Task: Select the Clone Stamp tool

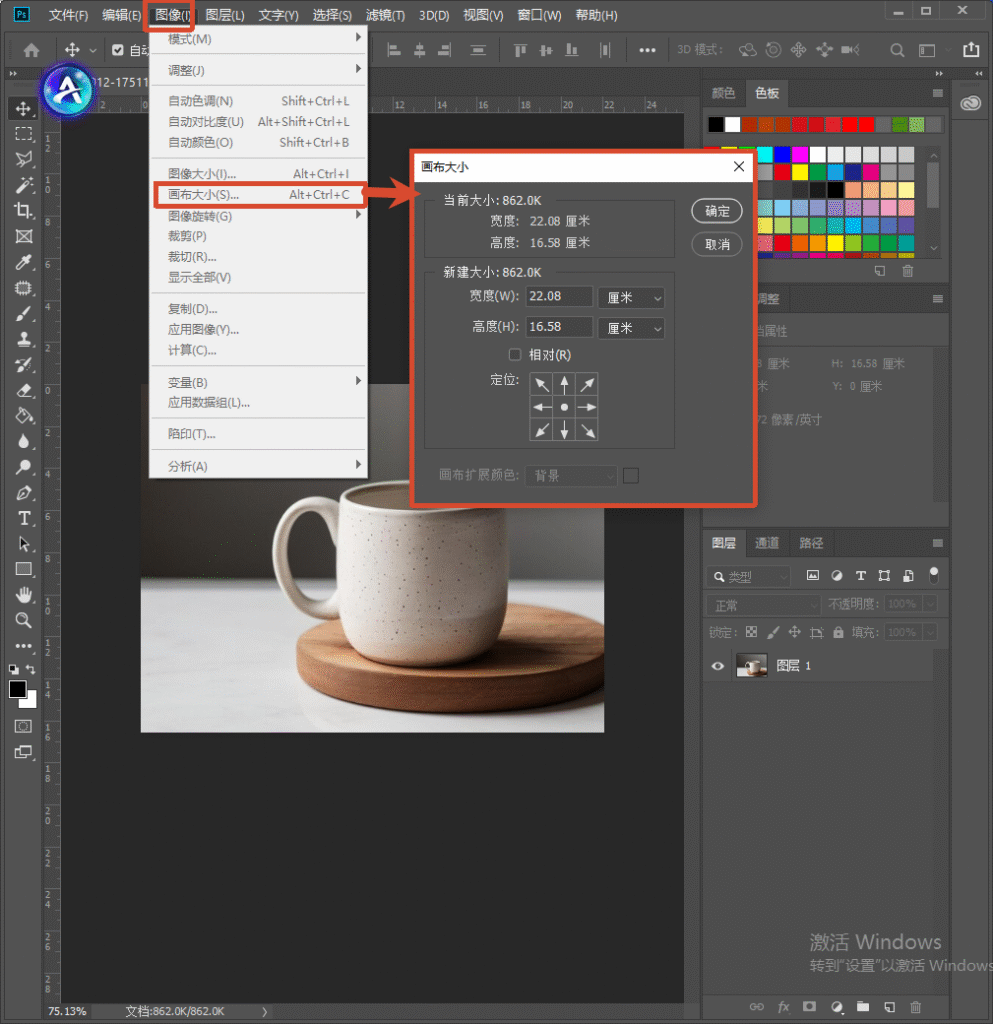Action: point(24,339)
